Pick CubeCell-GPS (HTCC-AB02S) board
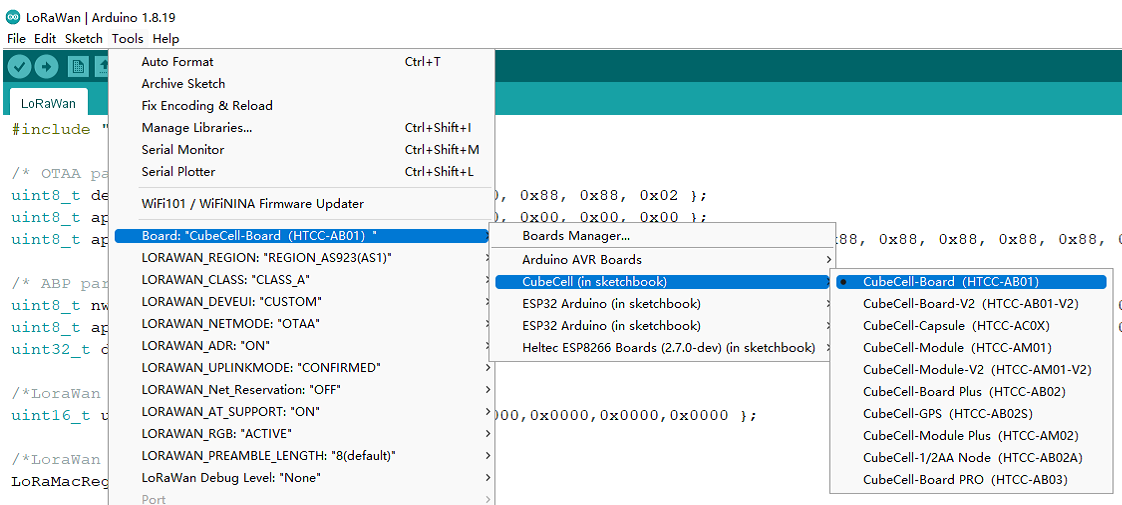Image resolution: width=1122 pixels, height=505 pixels. (x=947, y=414)
